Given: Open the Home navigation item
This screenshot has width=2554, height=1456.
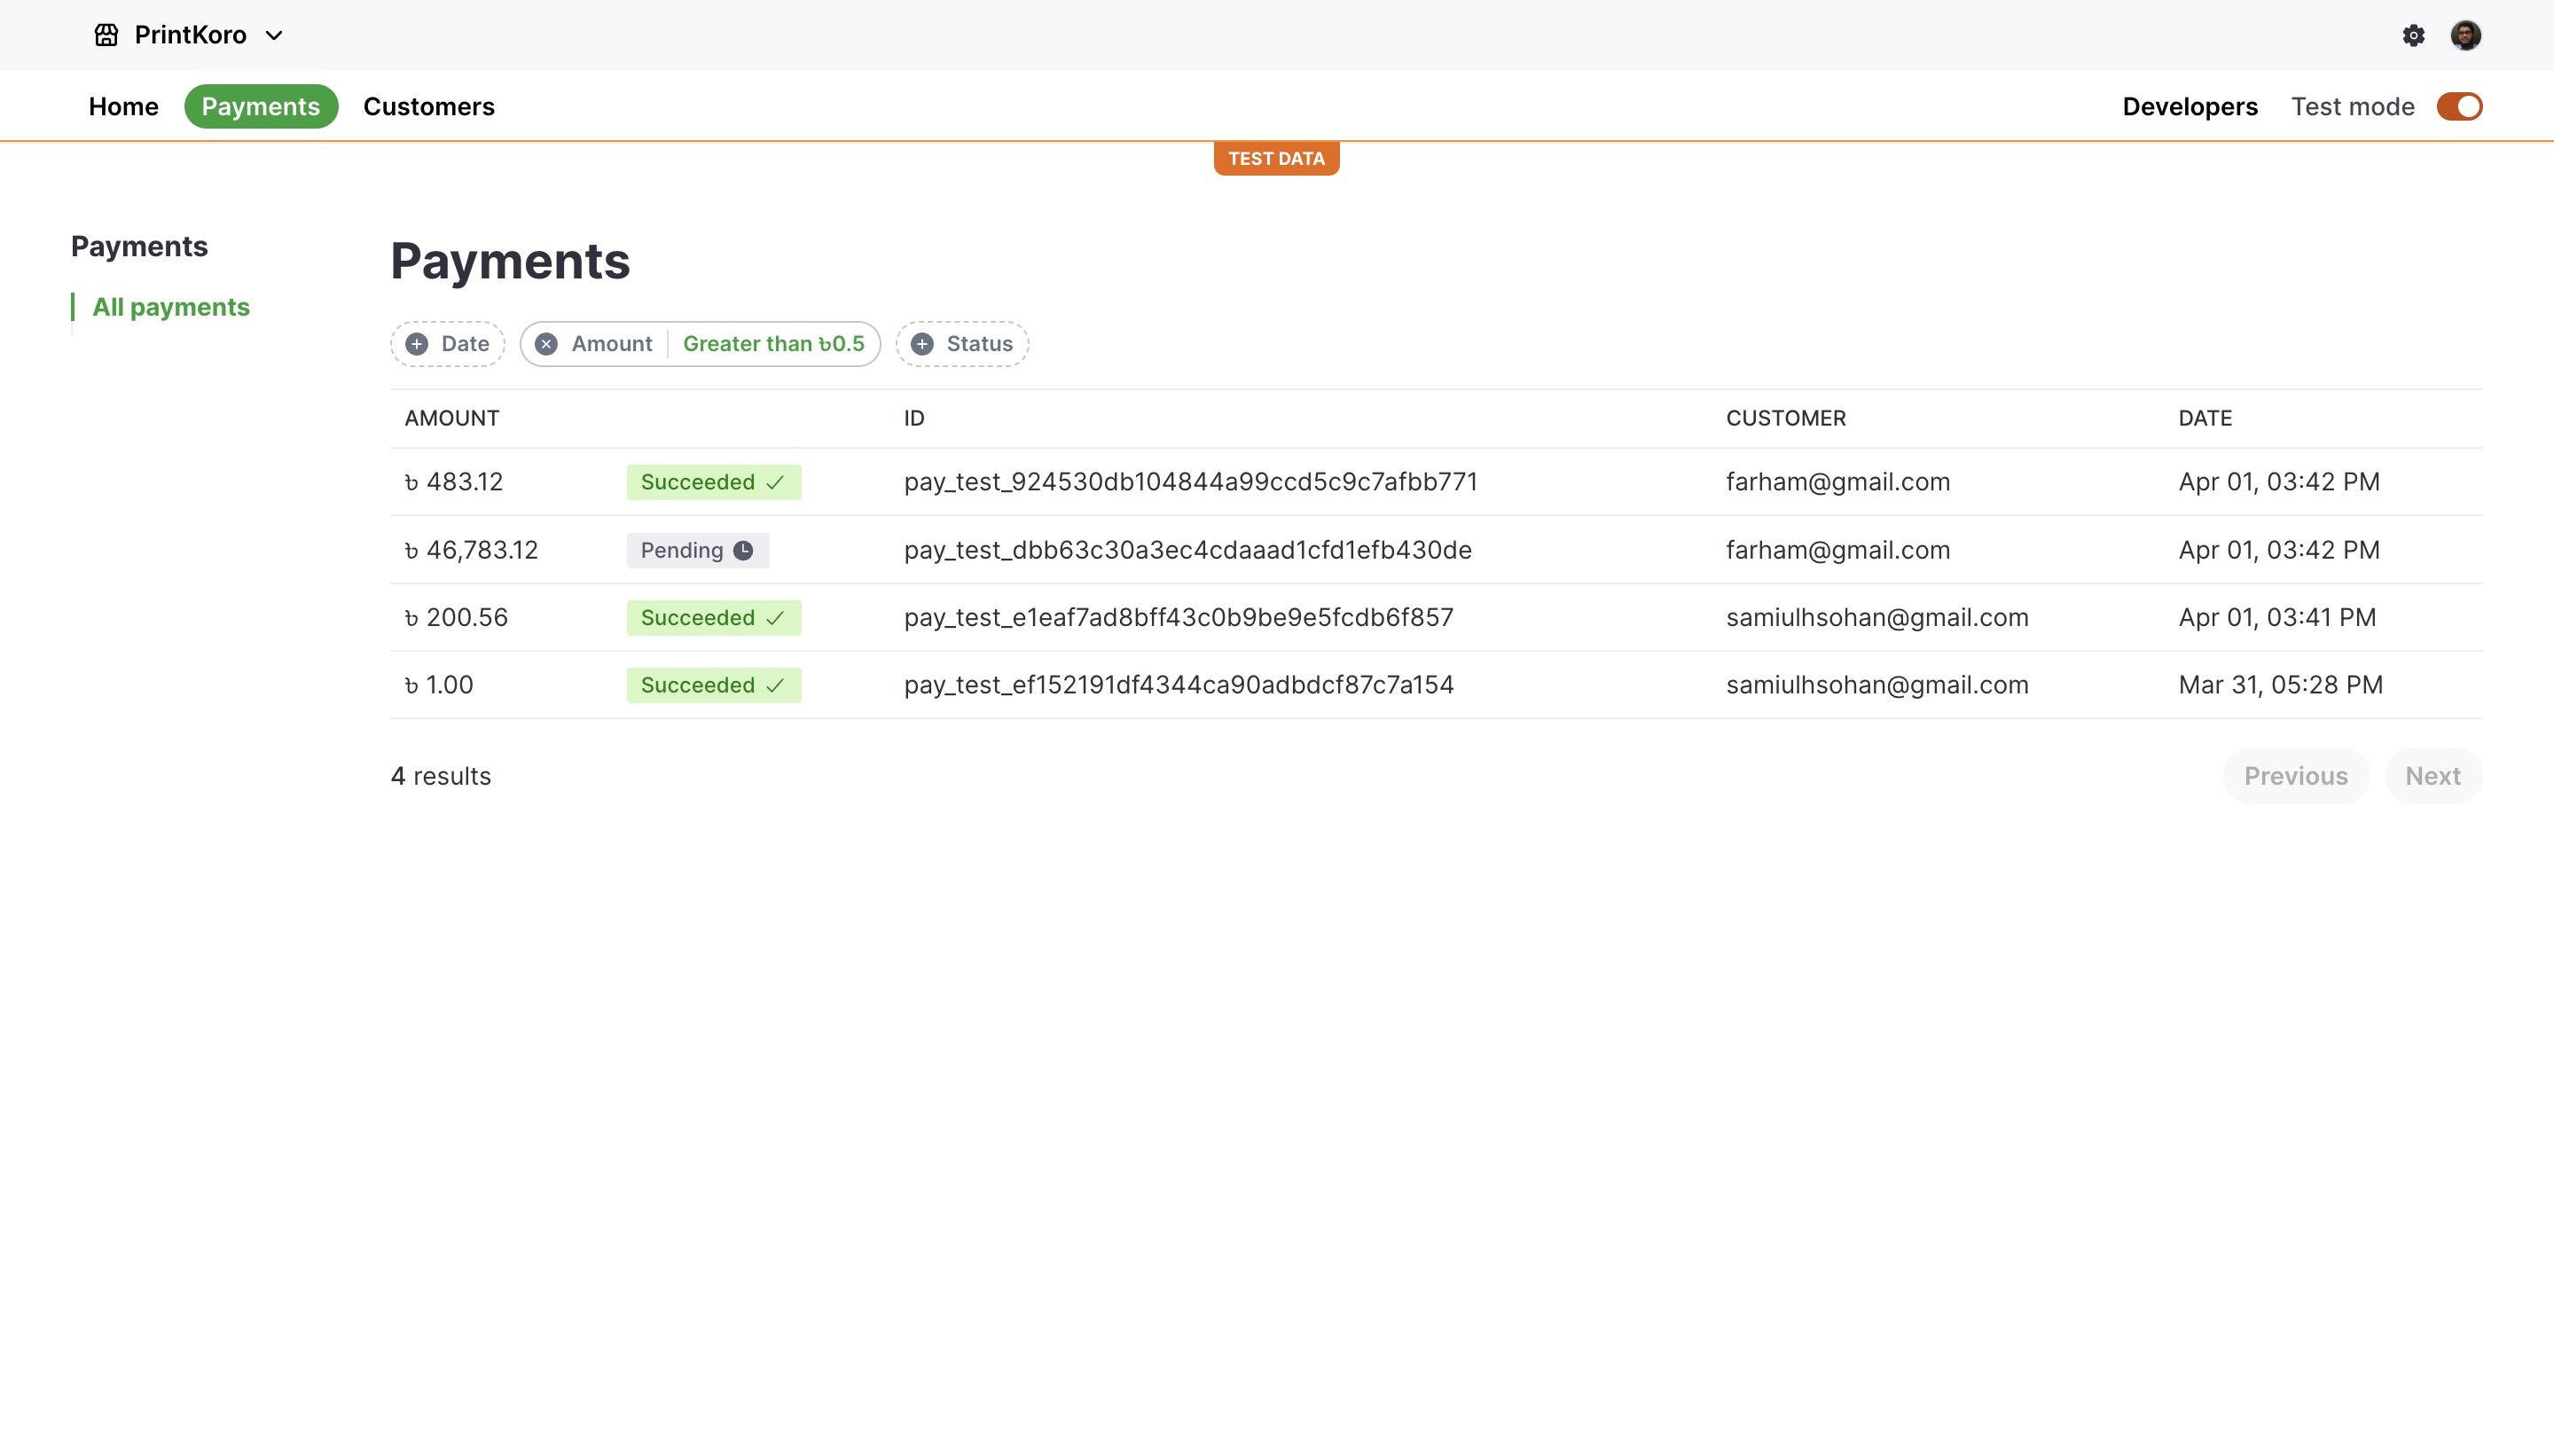Looking at the screenshot, I should click(x=122, y=106).
